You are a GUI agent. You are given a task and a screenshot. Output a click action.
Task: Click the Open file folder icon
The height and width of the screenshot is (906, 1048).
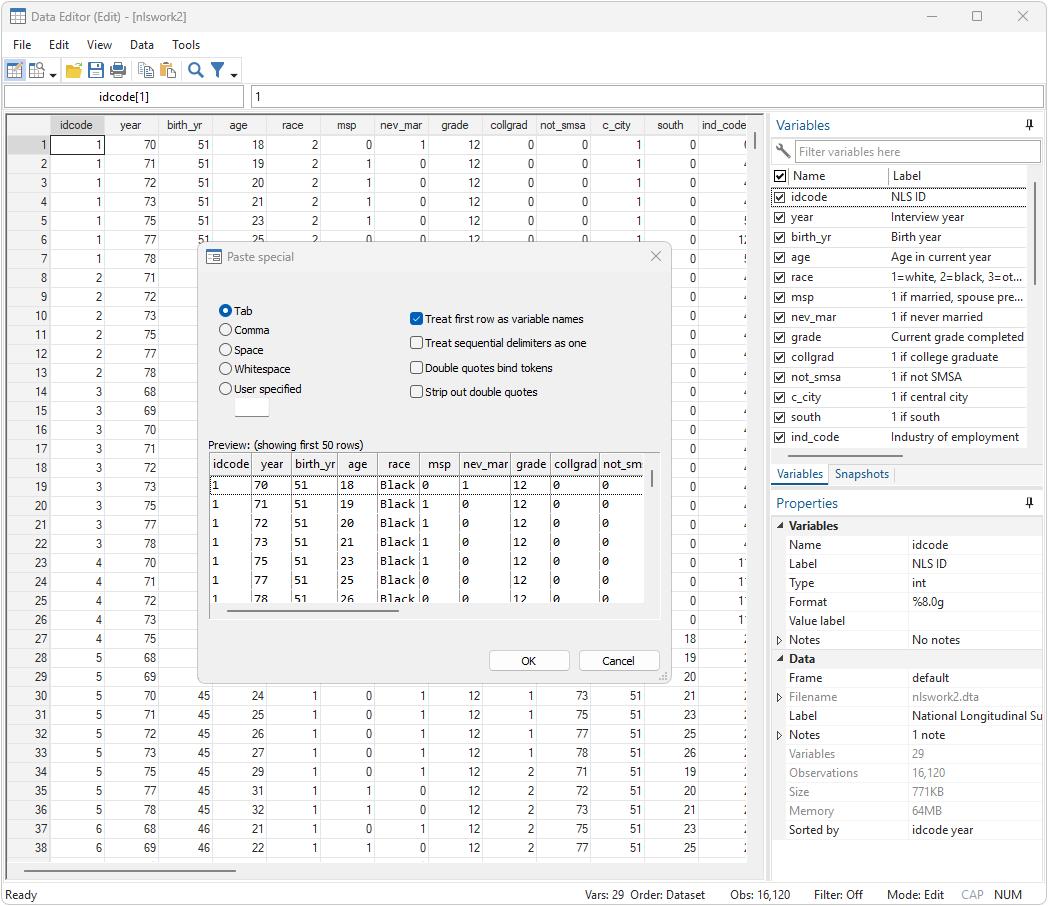(74, 69)
